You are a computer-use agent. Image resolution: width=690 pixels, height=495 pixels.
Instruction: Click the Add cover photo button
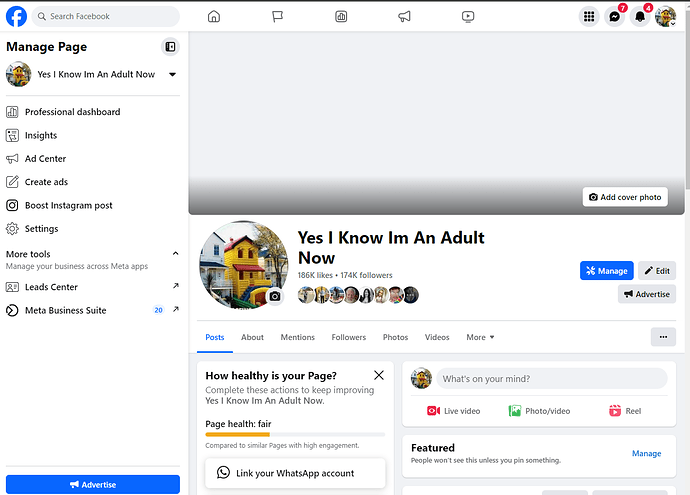click(625, 197)
